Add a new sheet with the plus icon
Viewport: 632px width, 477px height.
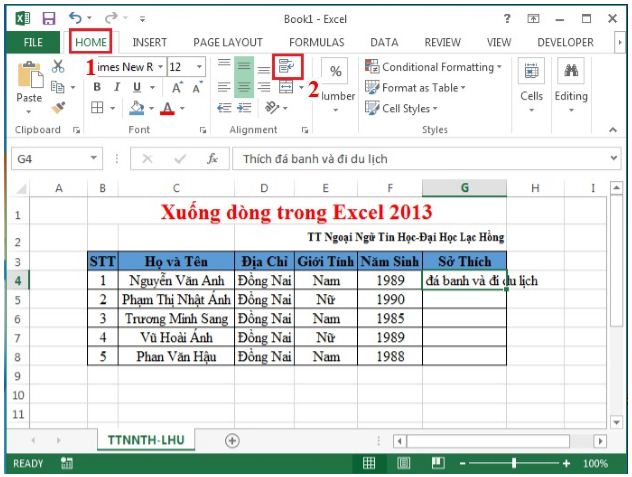click(x=232, y=440)
